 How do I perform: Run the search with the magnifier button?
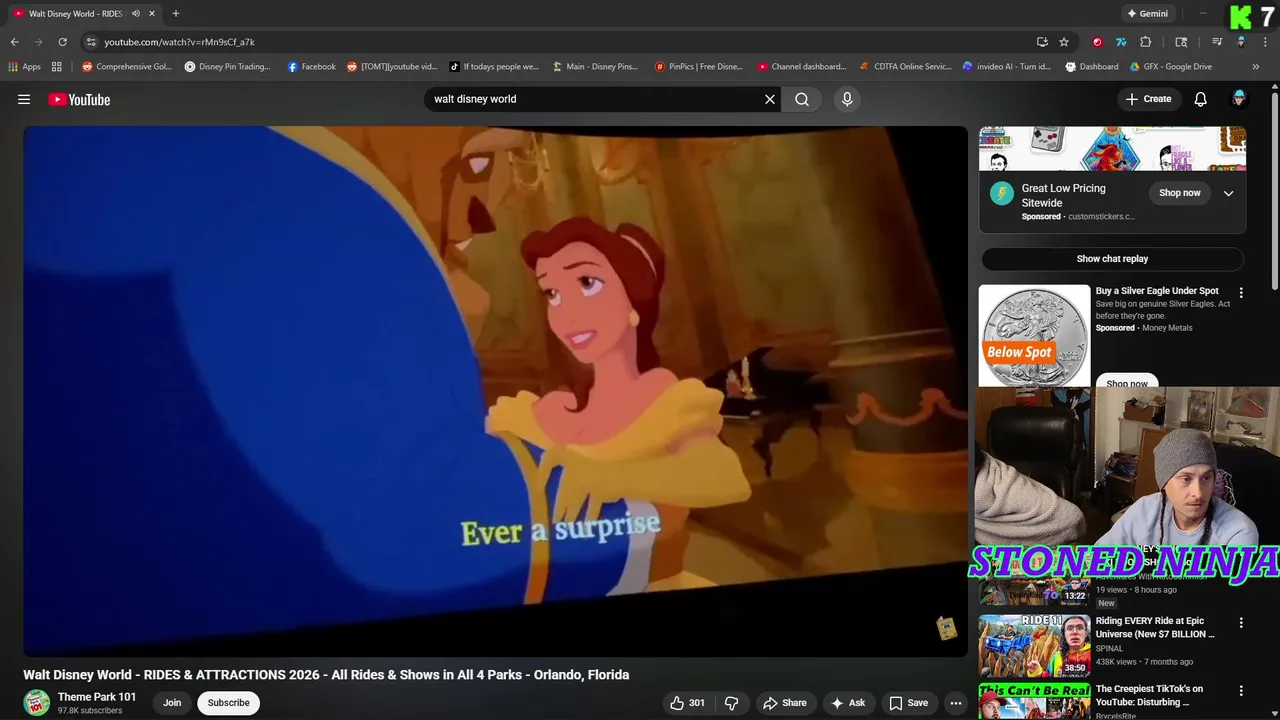click(x=802, y=99)
